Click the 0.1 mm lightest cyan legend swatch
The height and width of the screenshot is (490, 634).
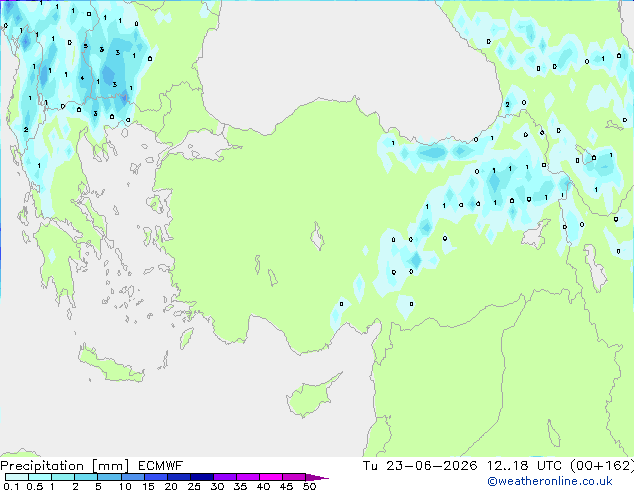pos(17,477)
